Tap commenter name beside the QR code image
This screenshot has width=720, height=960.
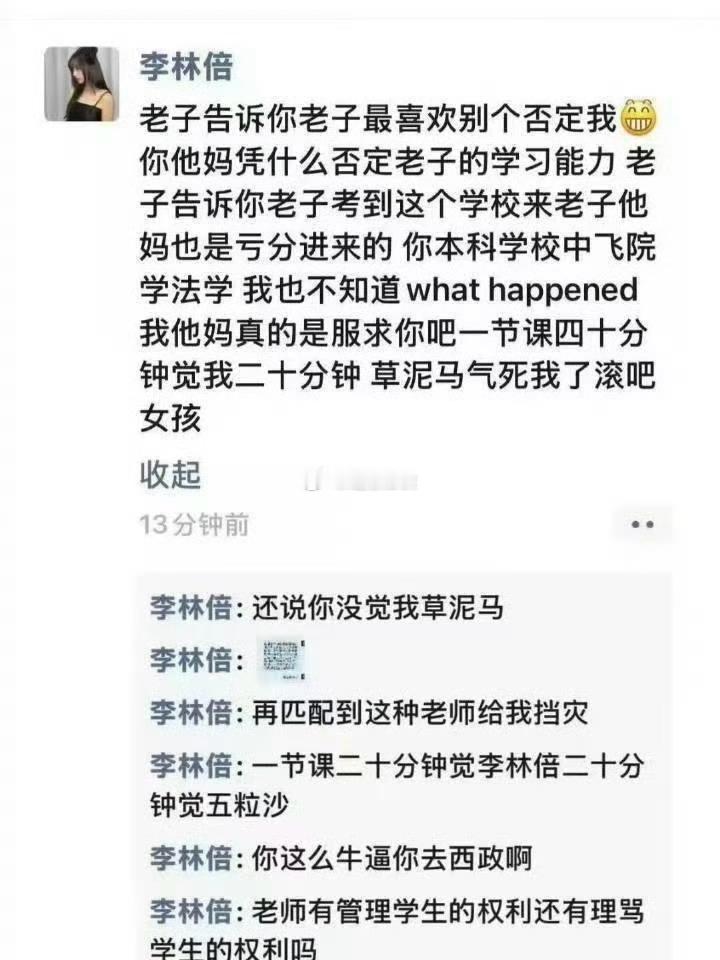click(191, 660)
